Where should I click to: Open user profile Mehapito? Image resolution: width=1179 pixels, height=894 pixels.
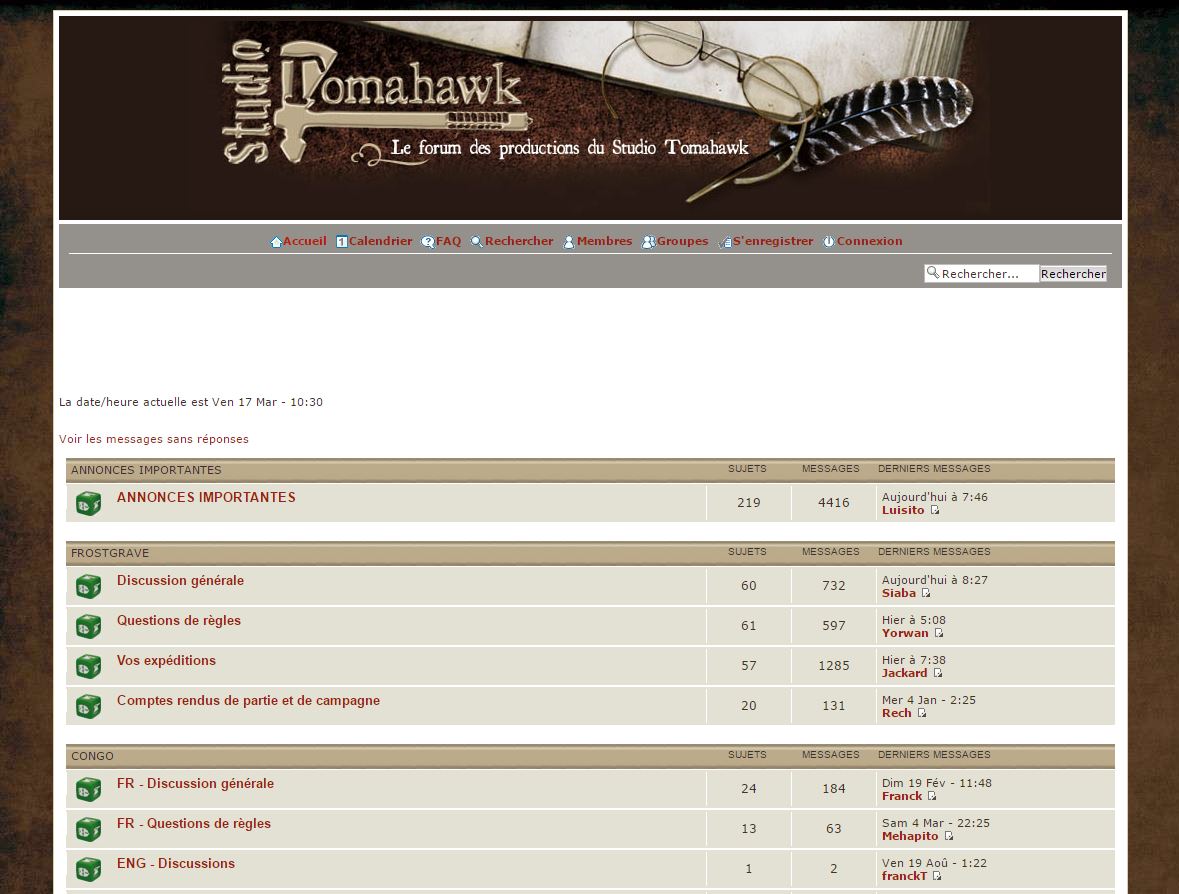910,836
